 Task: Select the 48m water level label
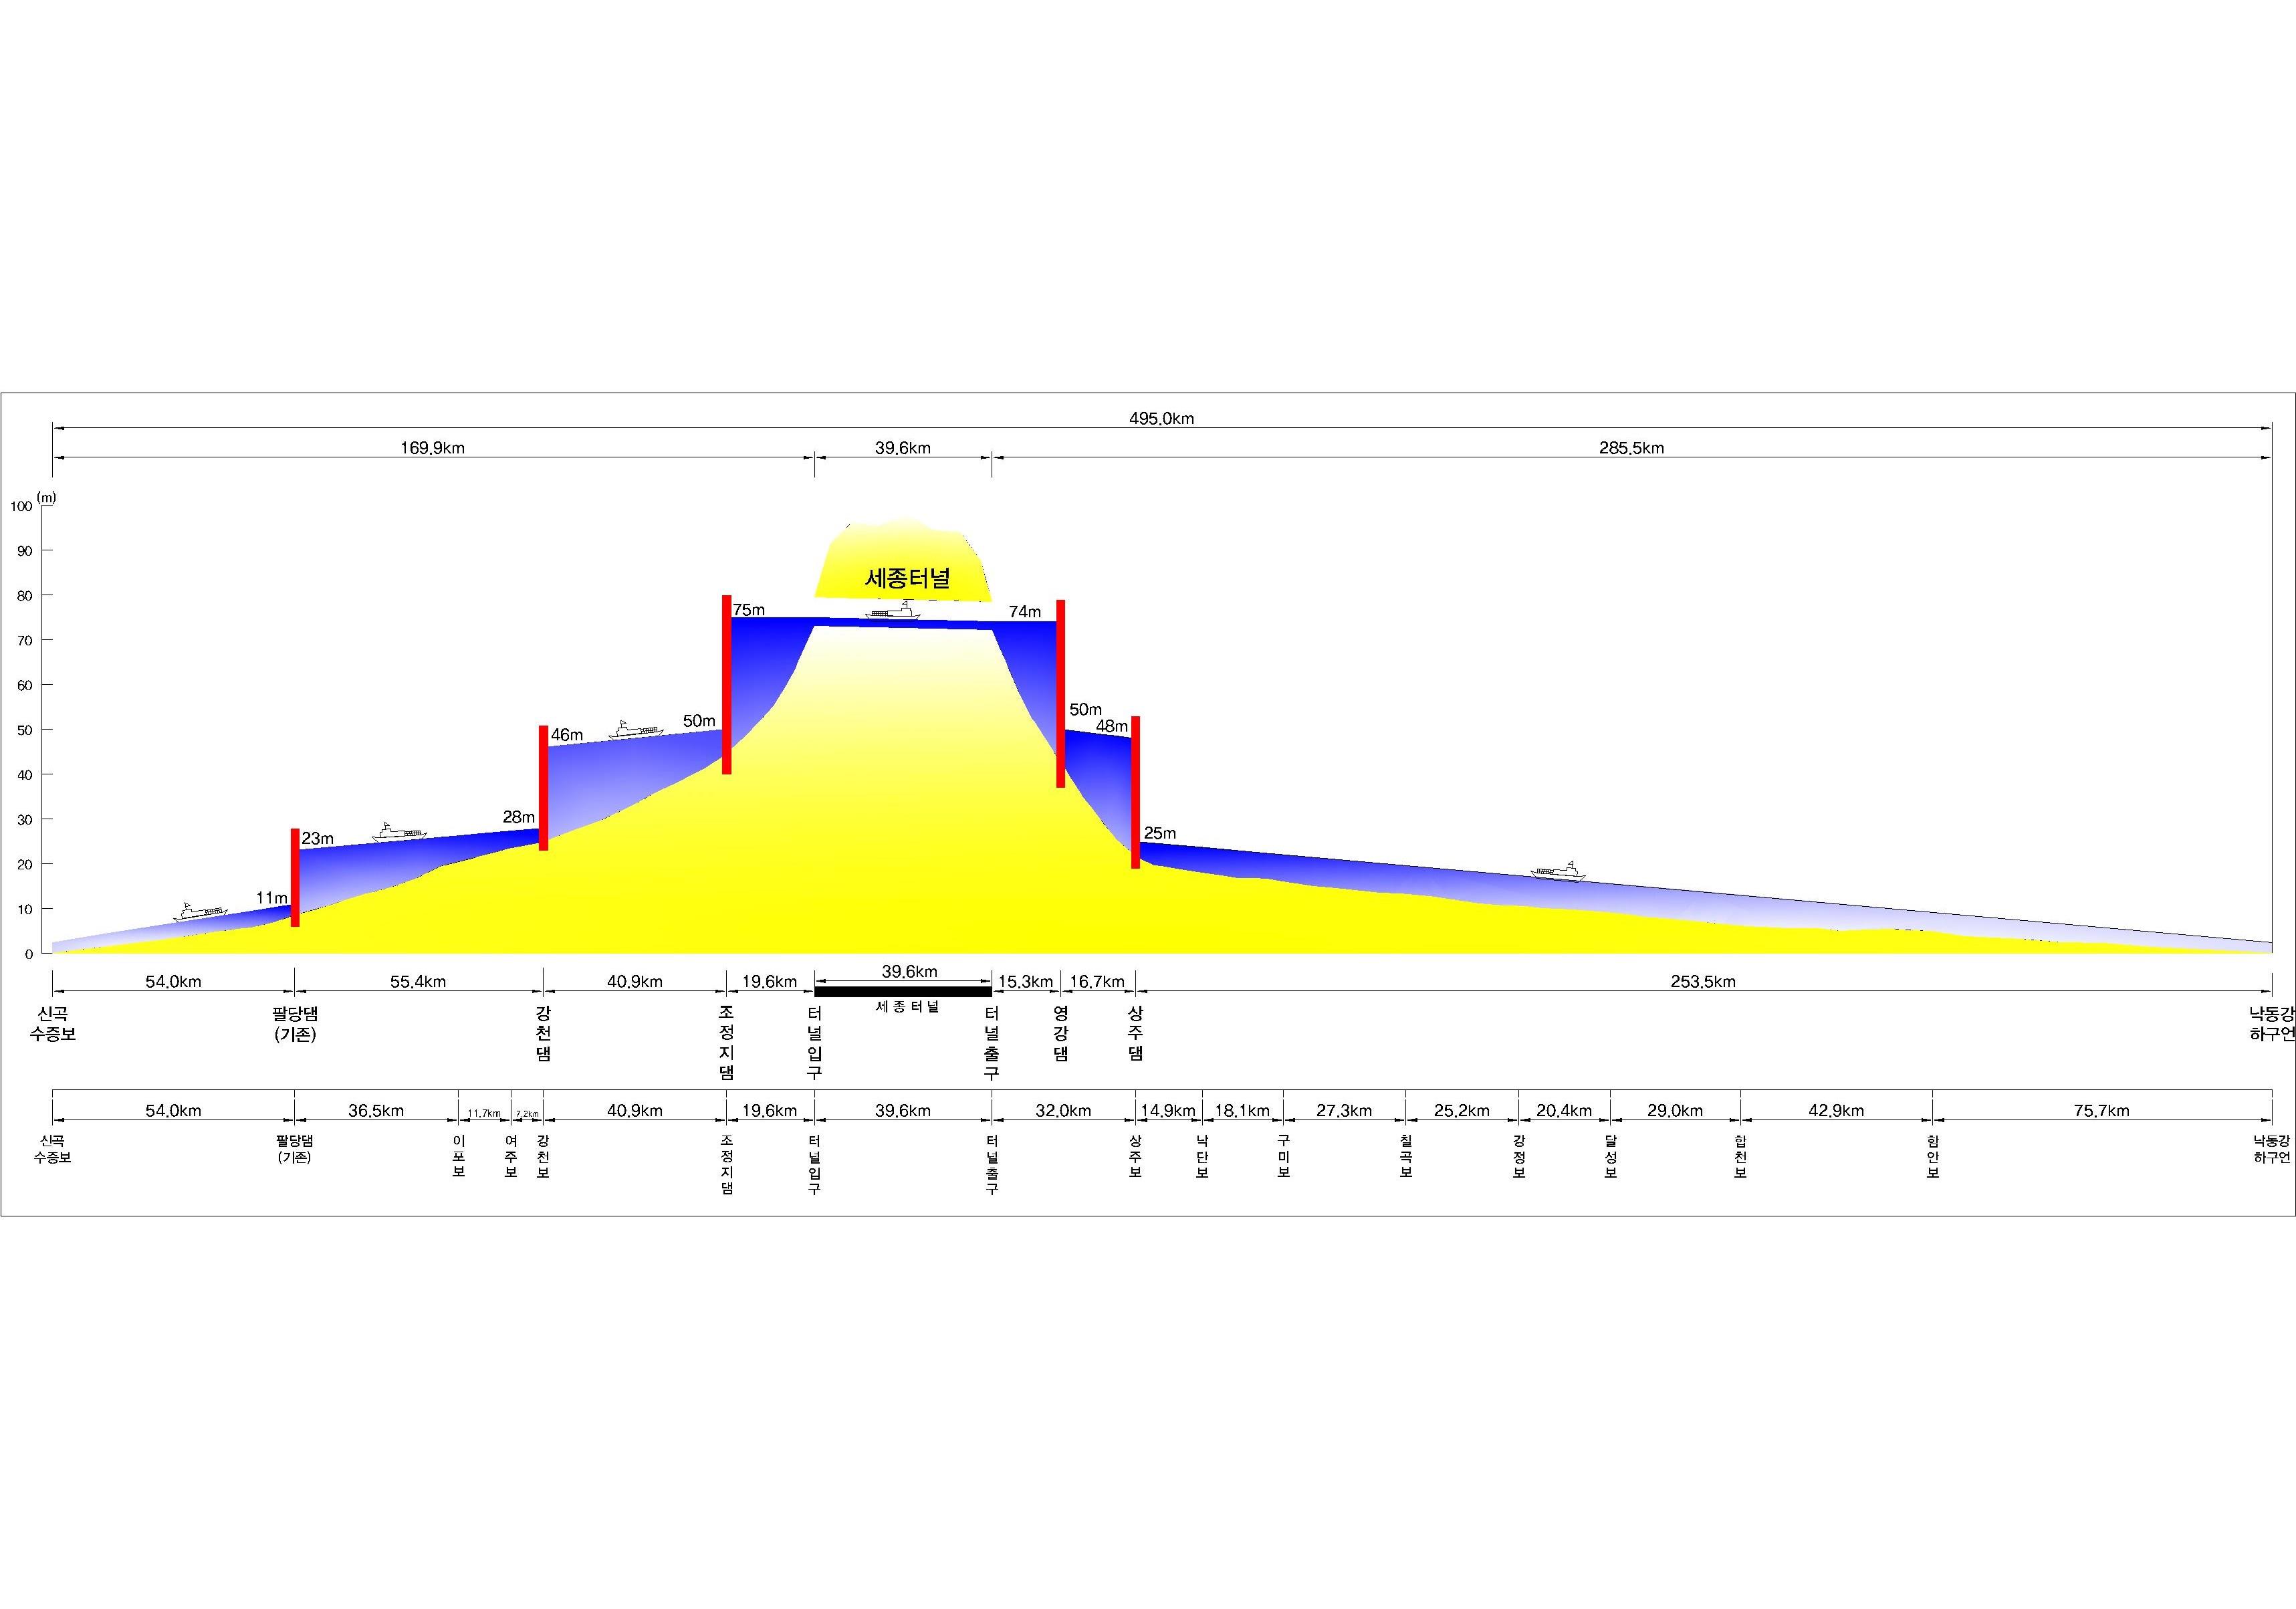[x=1112, y=726]
